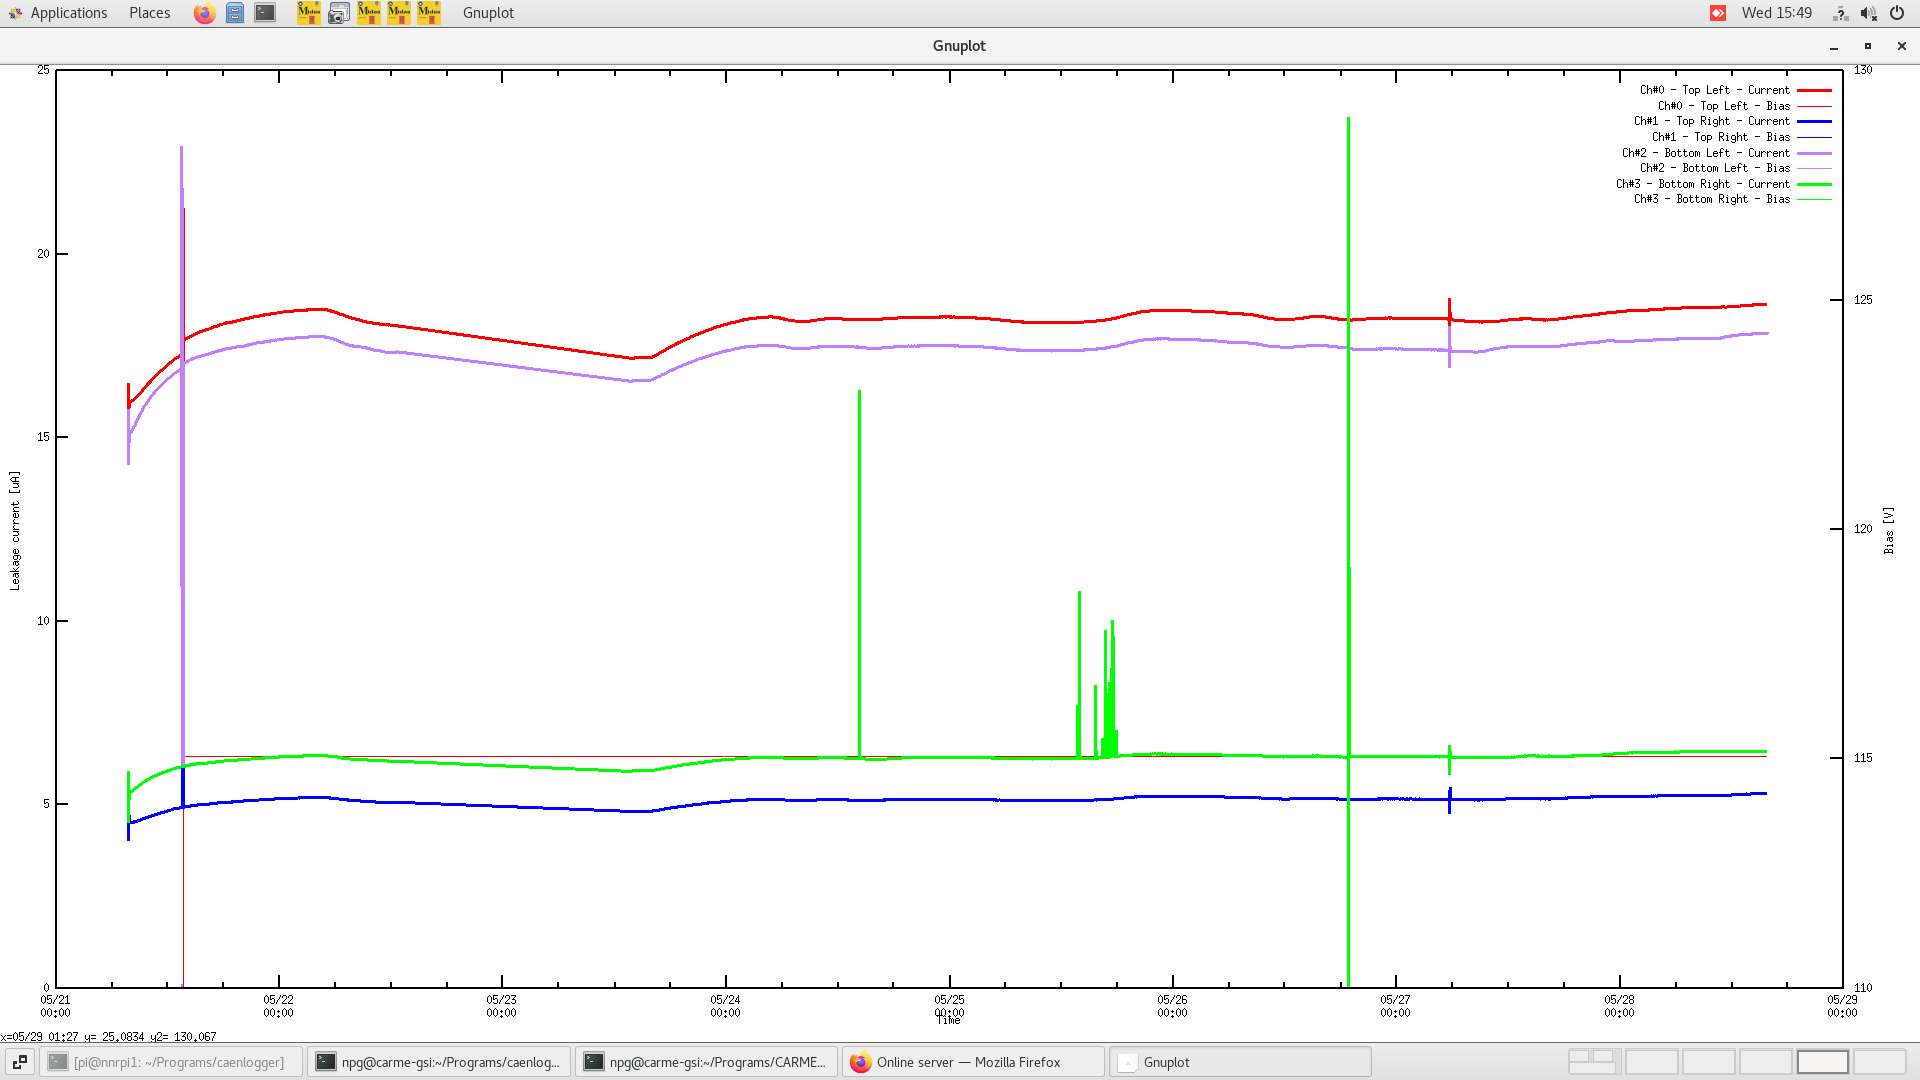Open the remote desktop viewer icon in the panel

click(x=338, y=13)
